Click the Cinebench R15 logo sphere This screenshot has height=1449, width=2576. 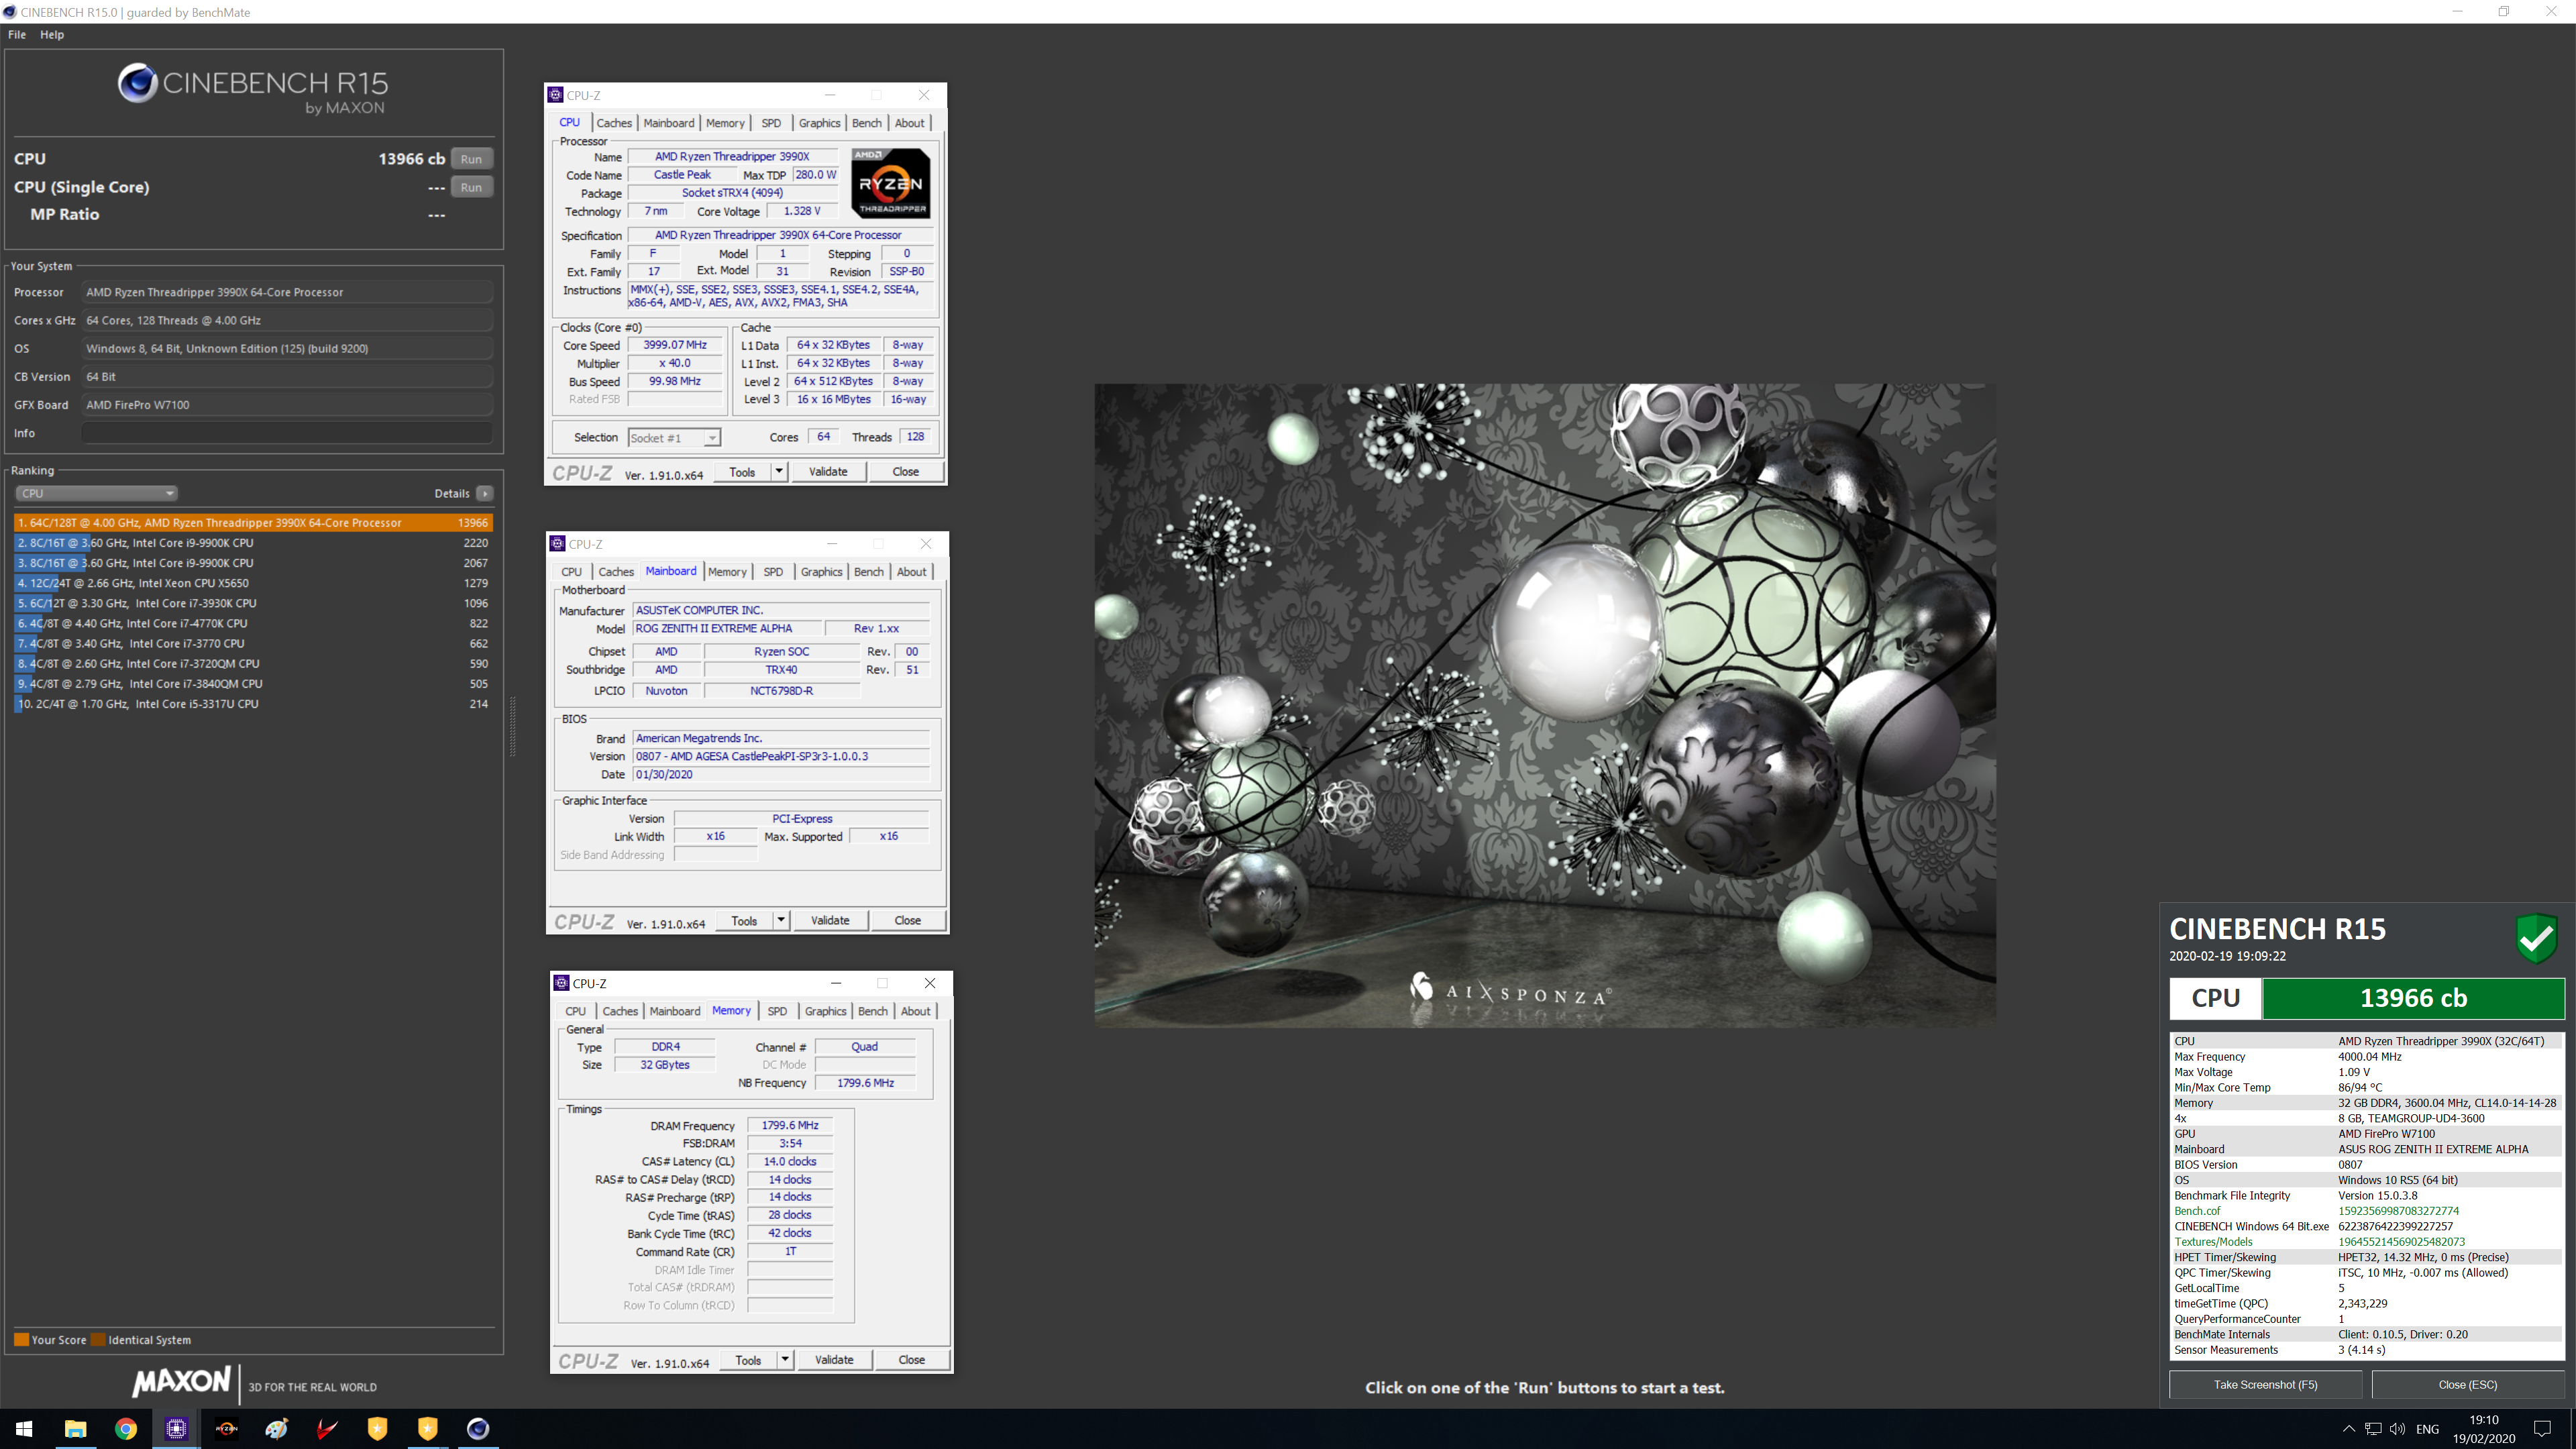[x=137, y=83]
